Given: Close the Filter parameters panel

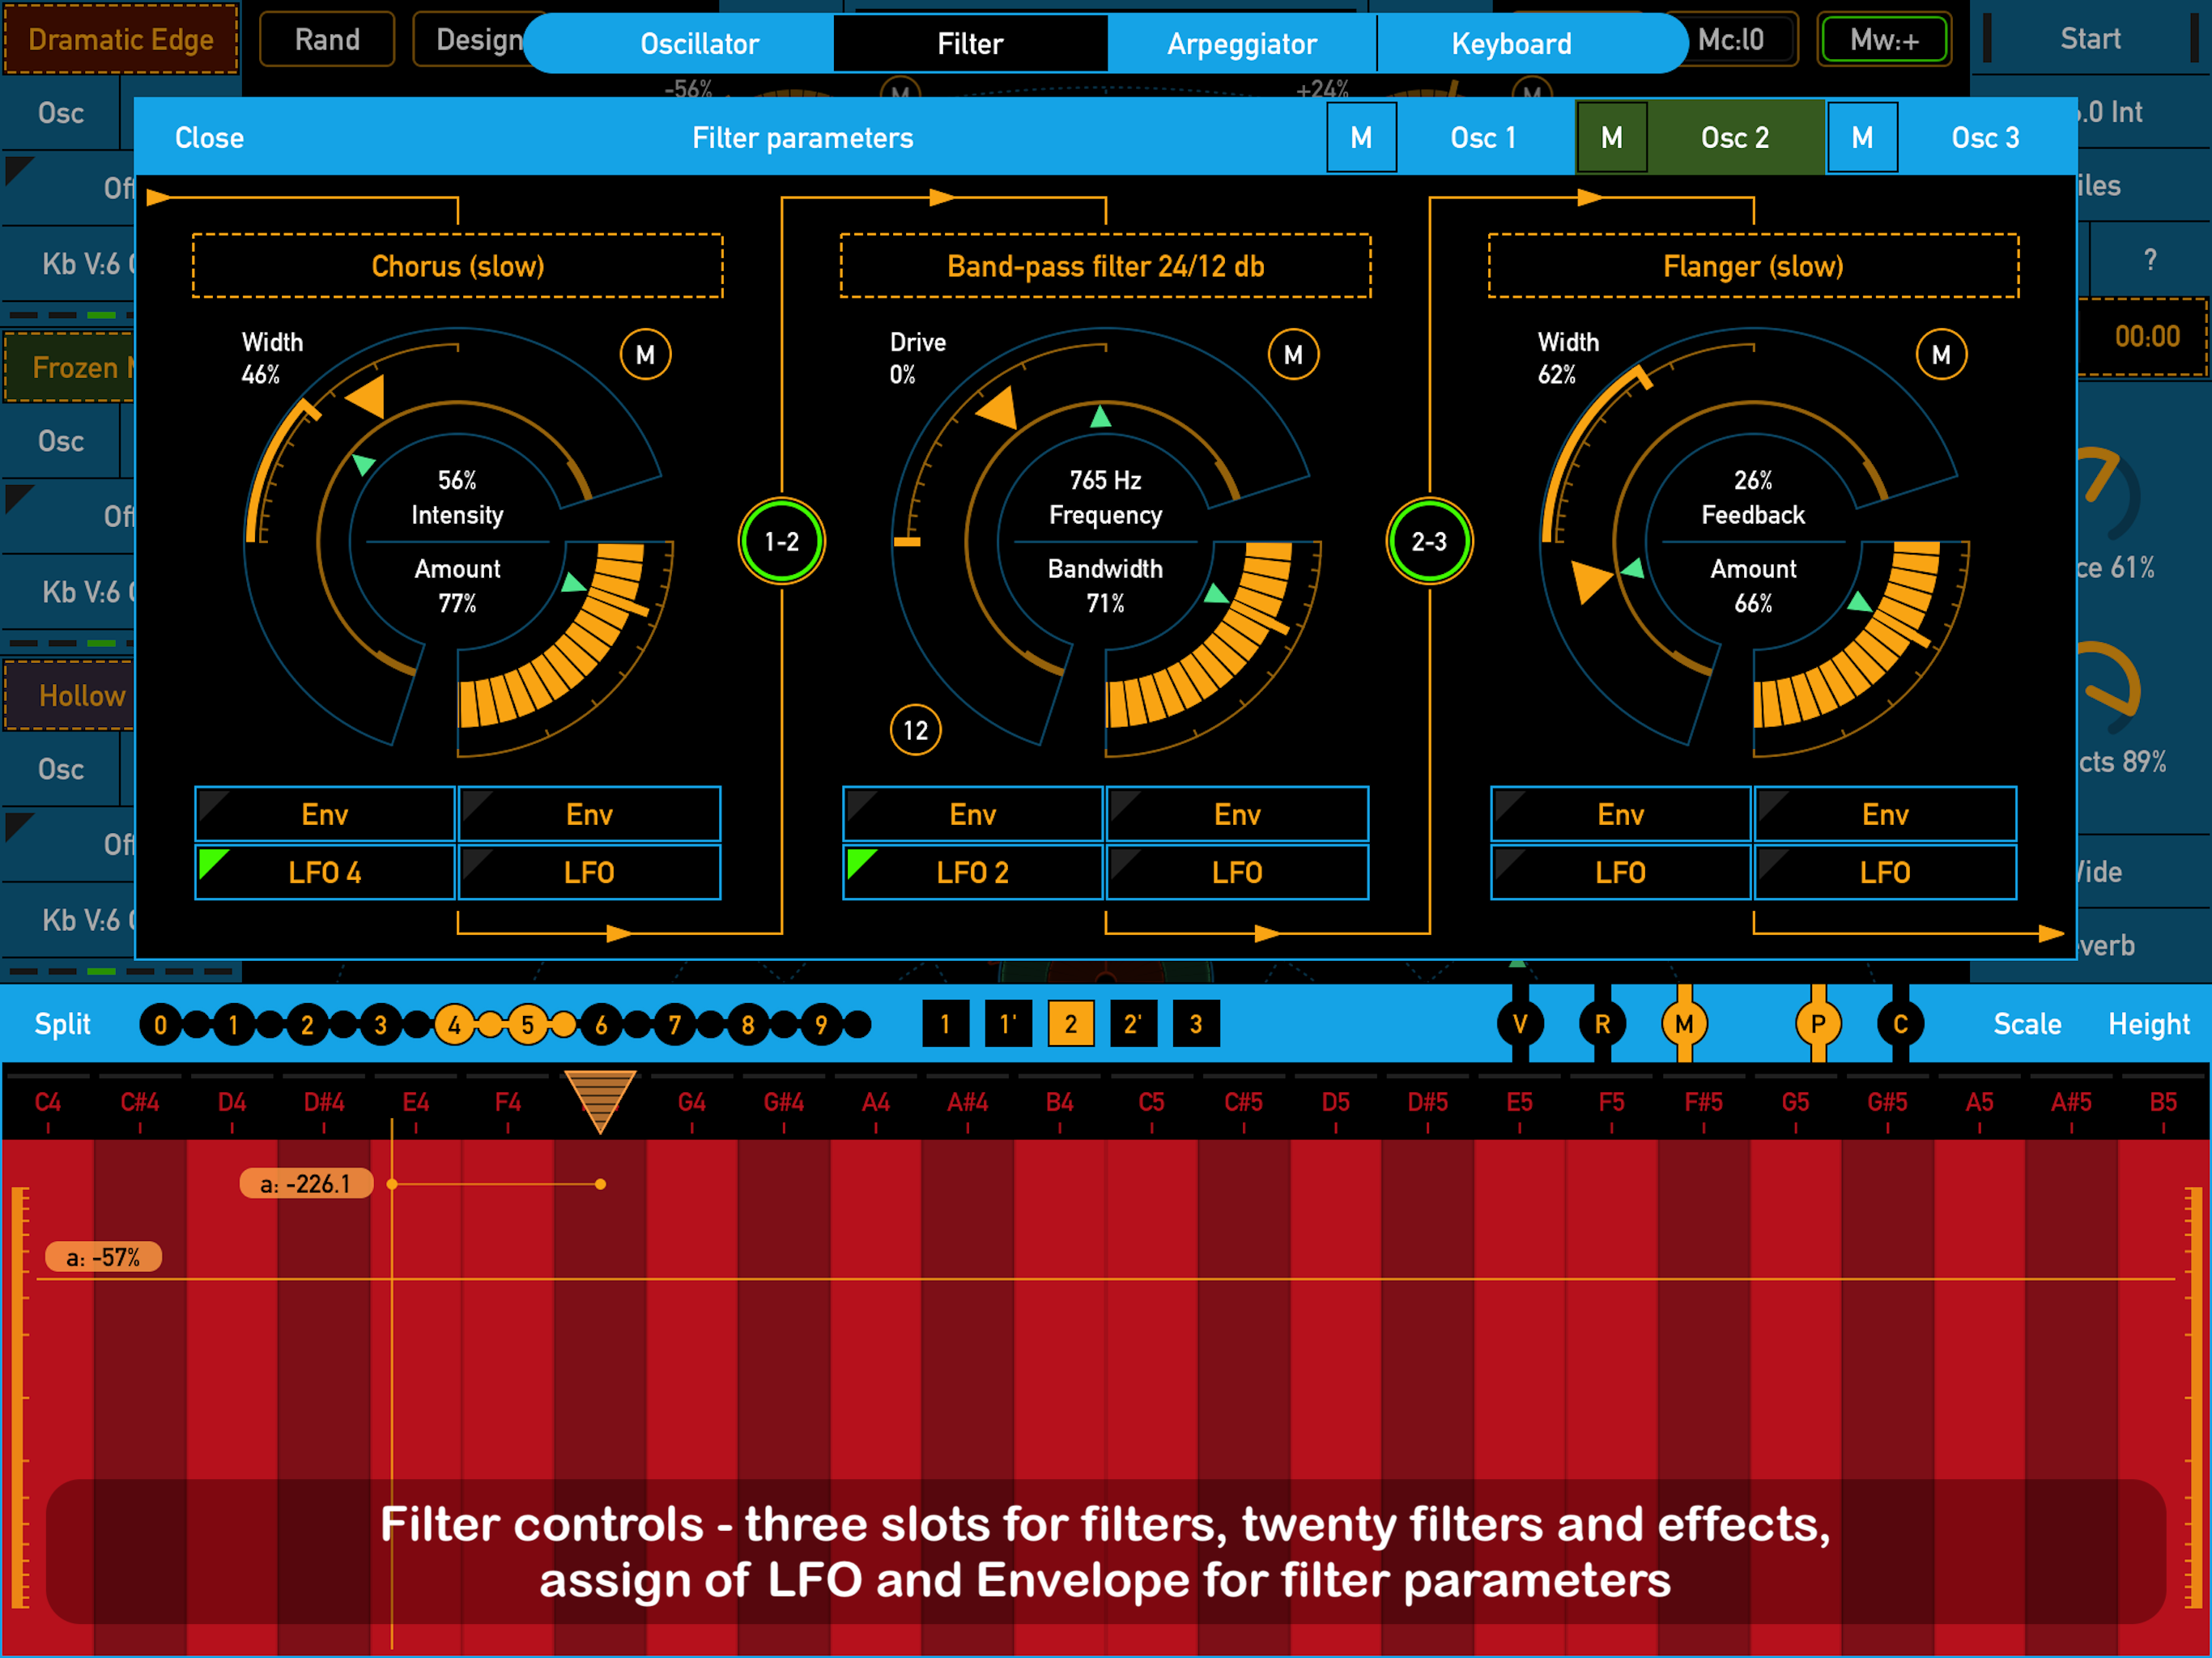Looking at the screenshot, I should coord(209,138).
